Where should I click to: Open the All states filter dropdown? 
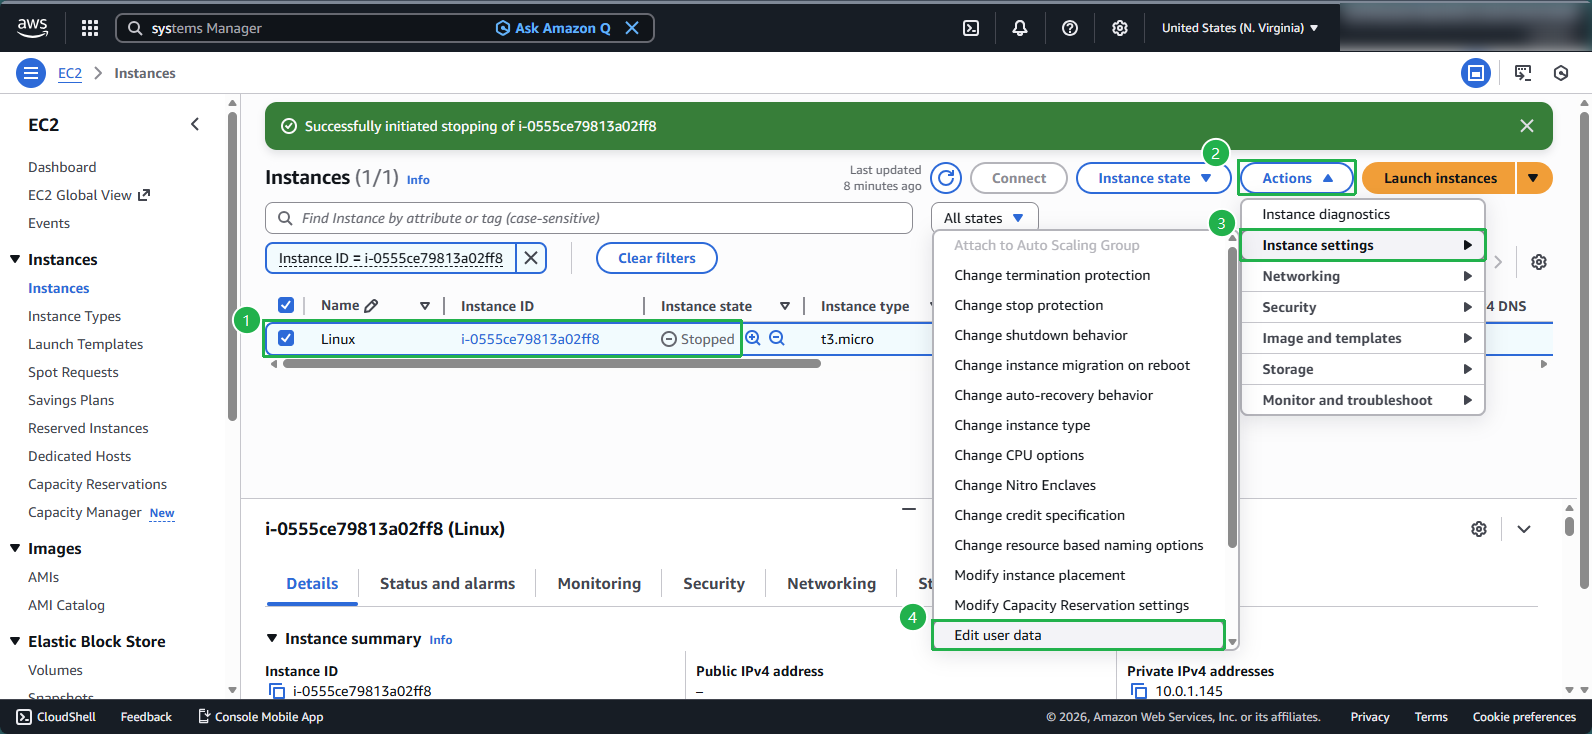coord(985,218)
